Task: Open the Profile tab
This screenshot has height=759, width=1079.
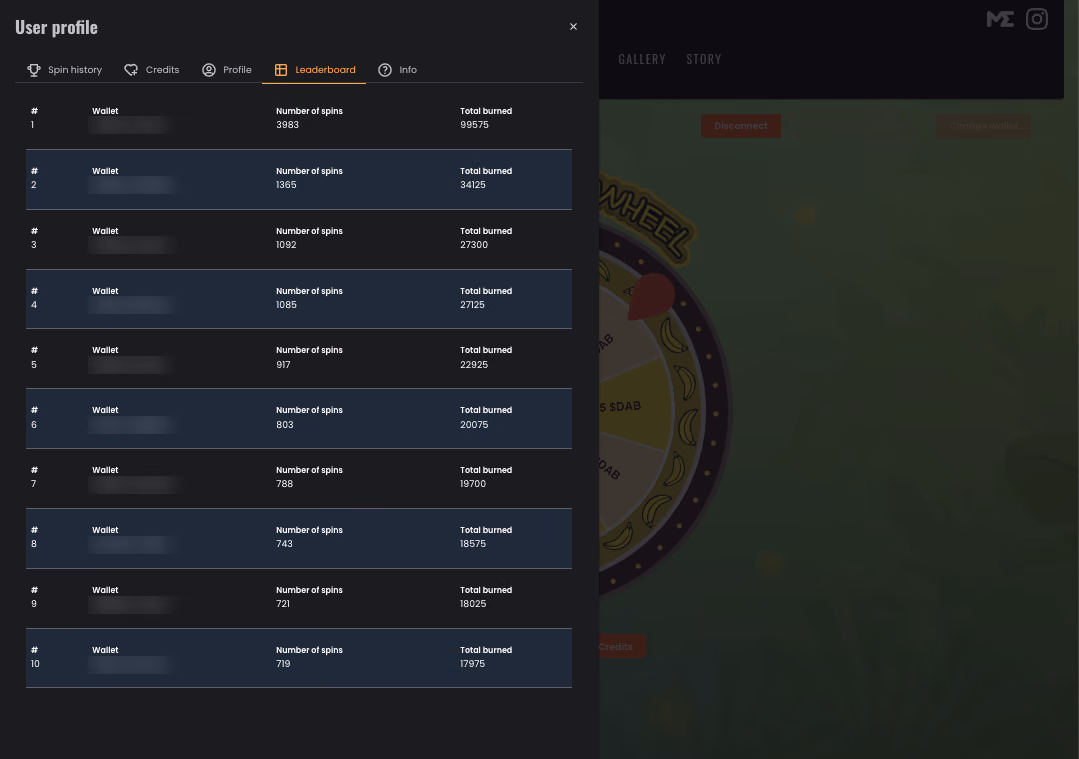Action: [226, 70]
